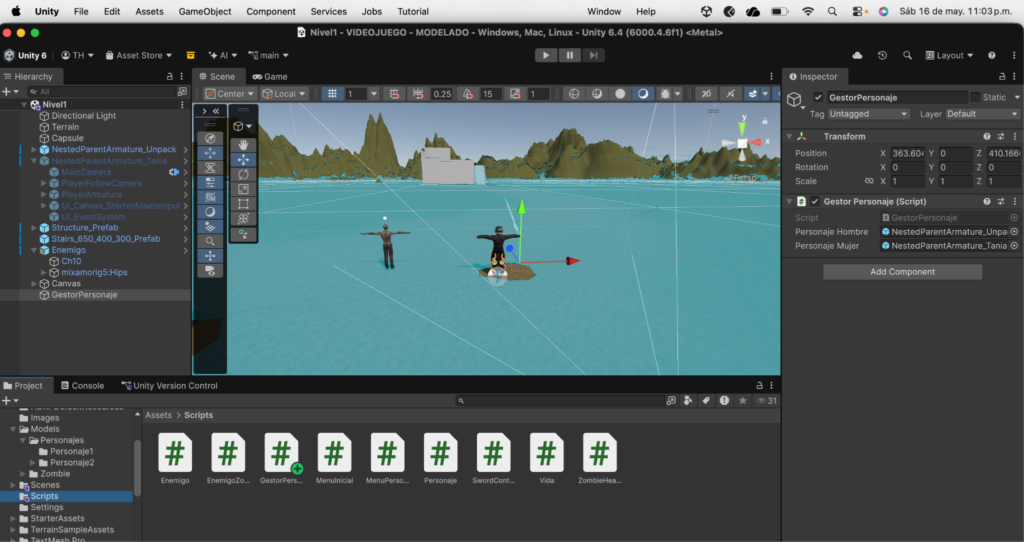This screenshot has width=1024, height=542.
Task: Click the Pause button
Action: point(569,56)
